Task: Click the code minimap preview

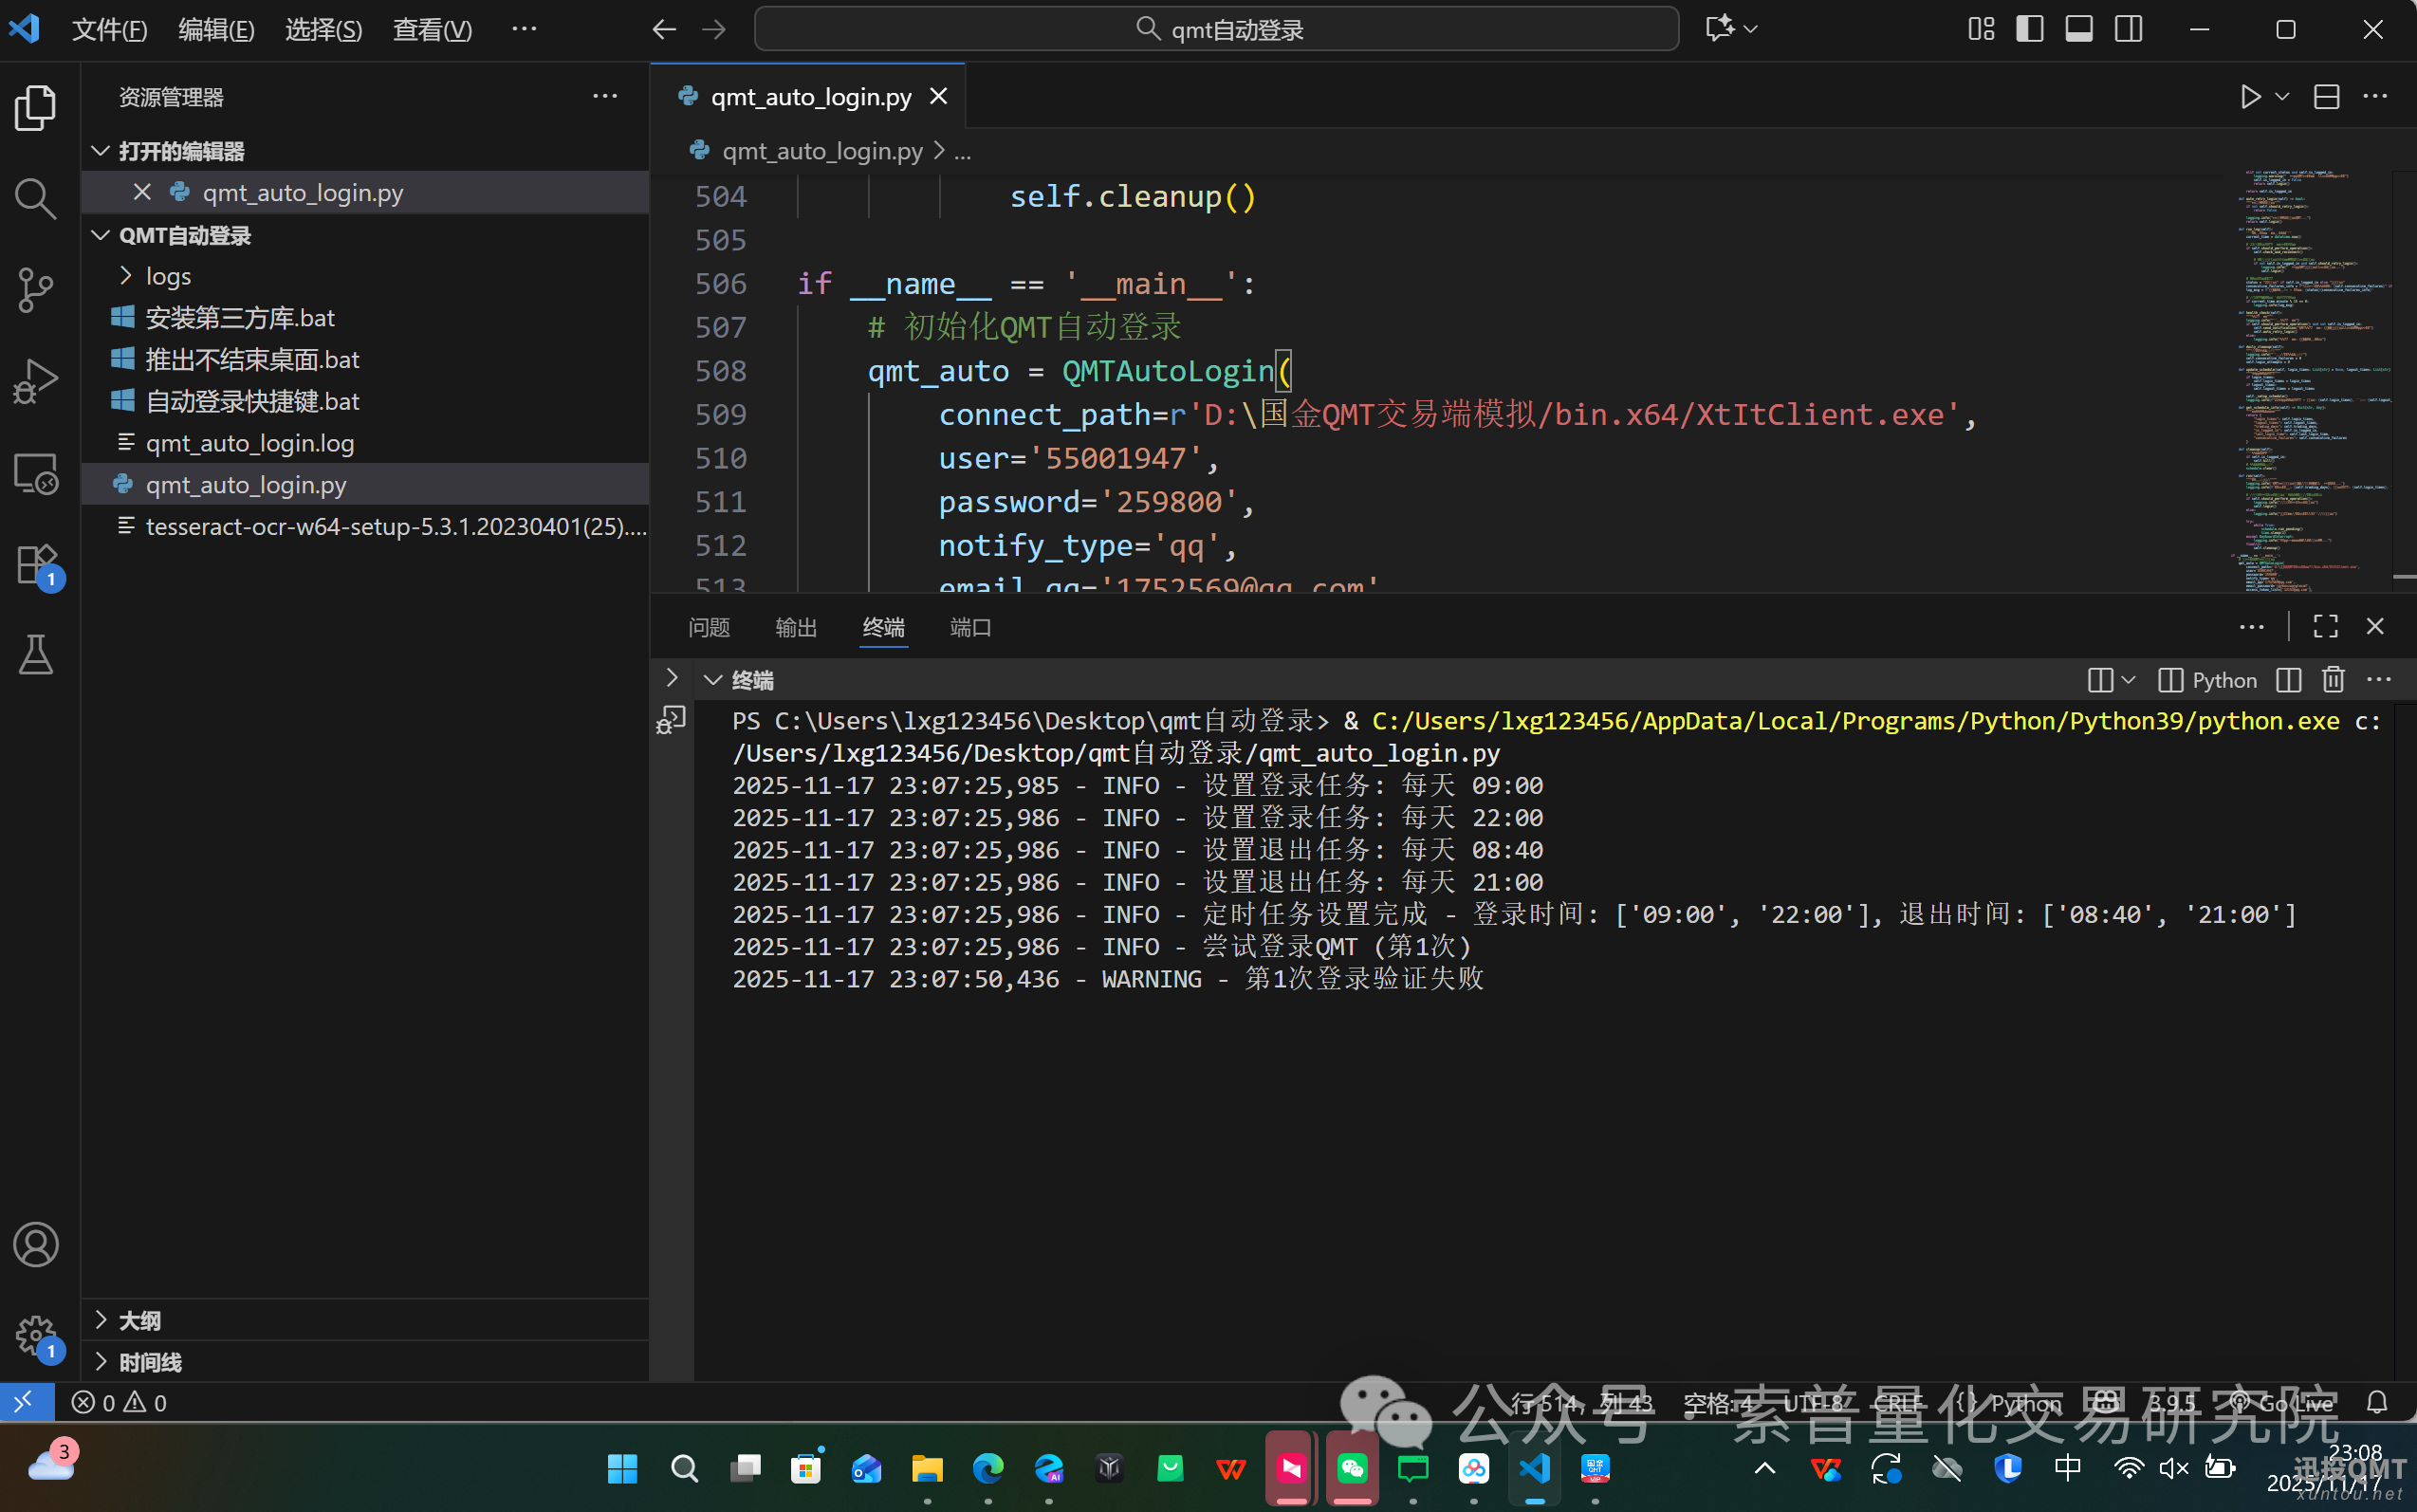Action: (x=2310, y=380)
